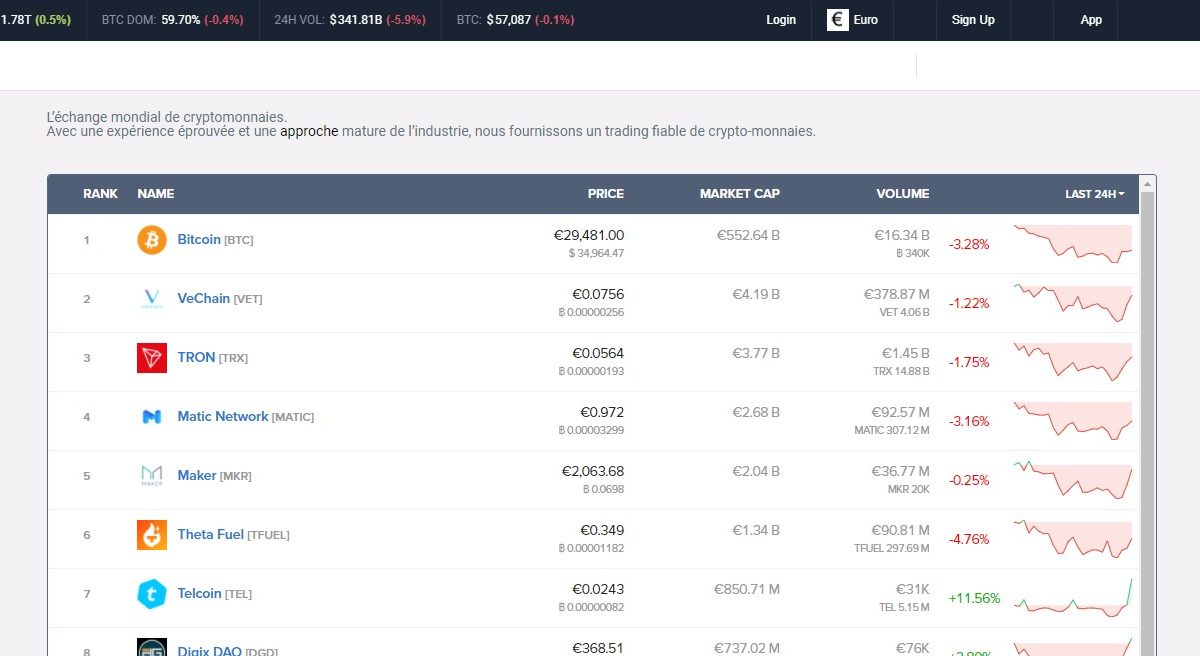Click VeChain market cap €4.19 B
This screenshot has height=656, width=1200.
tap(756, 294)
